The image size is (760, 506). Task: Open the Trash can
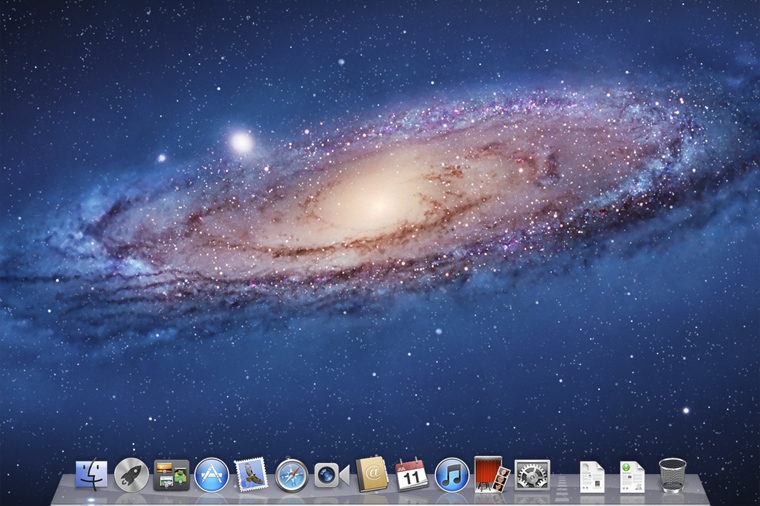pyautogui.click(x=673, y=475)
